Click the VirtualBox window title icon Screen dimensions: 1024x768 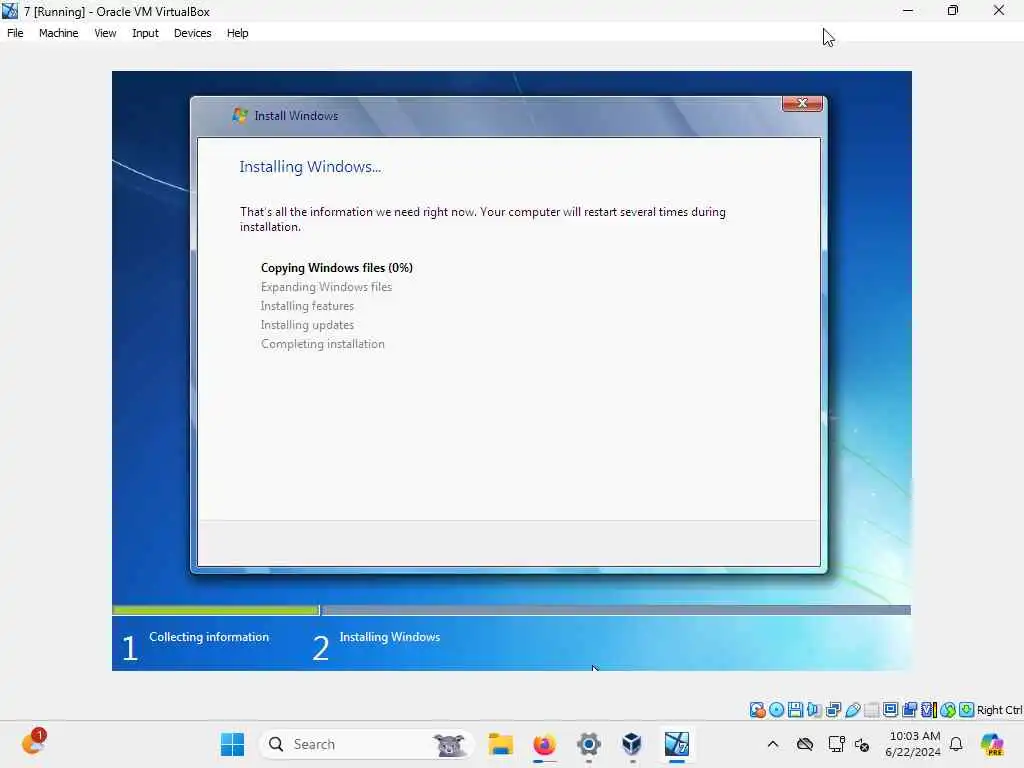click(10, 11)
